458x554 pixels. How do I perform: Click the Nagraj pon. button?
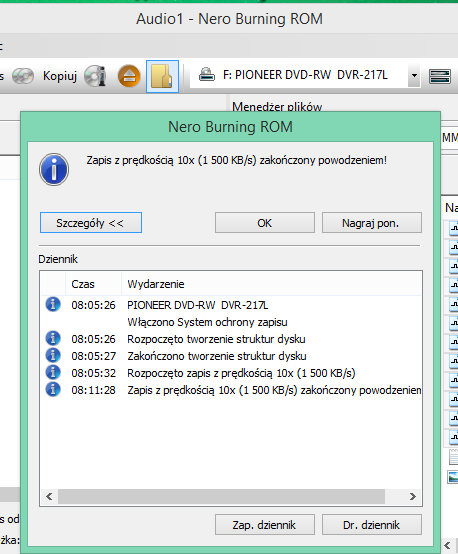coord(371,223)
